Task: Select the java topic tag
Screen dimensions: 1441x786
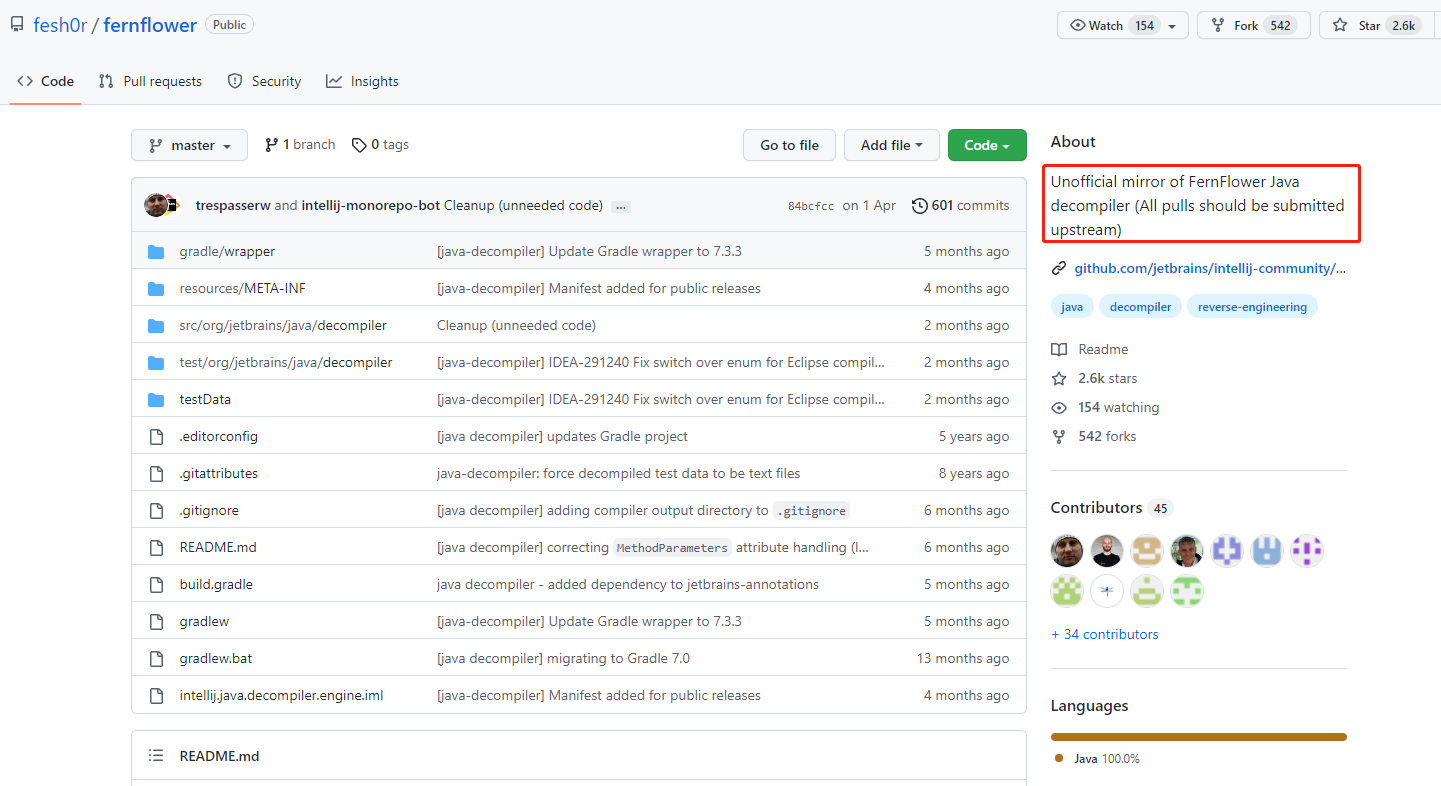Action: 1071,307
